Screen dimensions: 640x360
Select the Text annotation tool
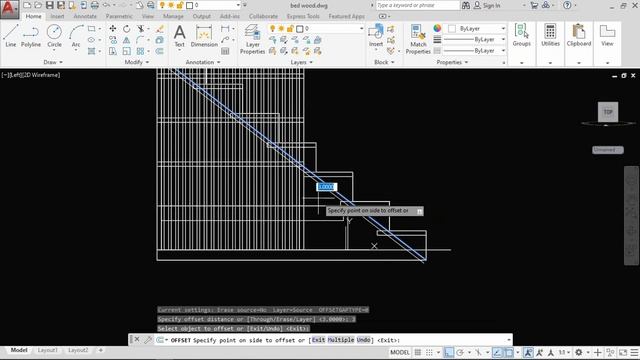(x=180, y=36)
